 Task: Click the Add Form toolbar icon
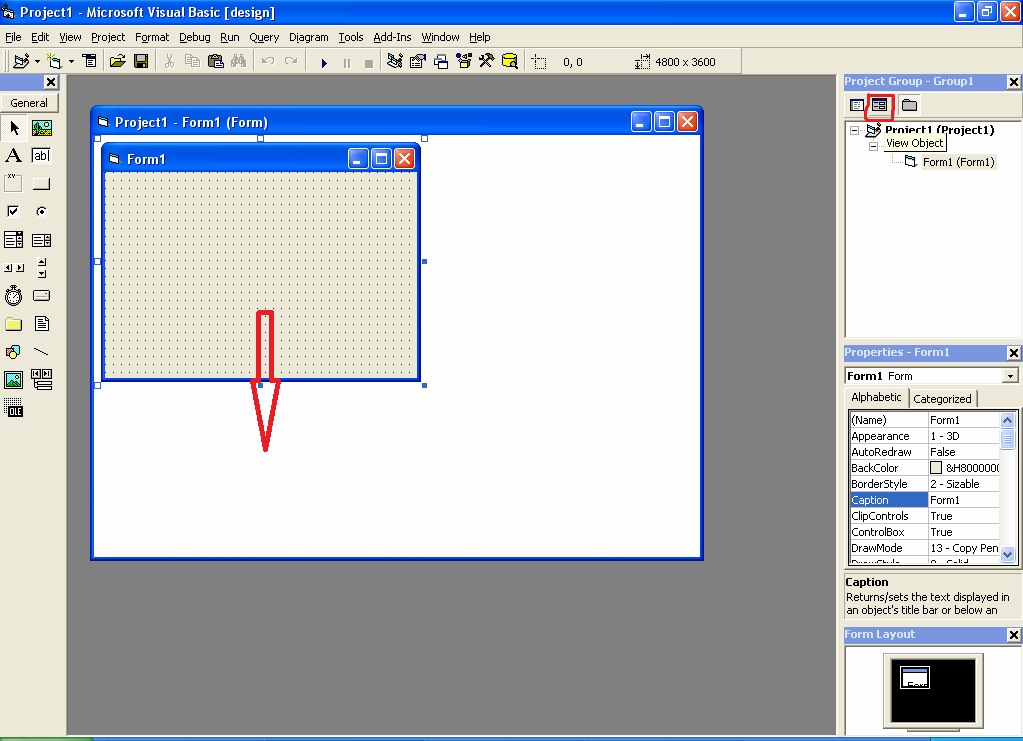tap(54, 61)
